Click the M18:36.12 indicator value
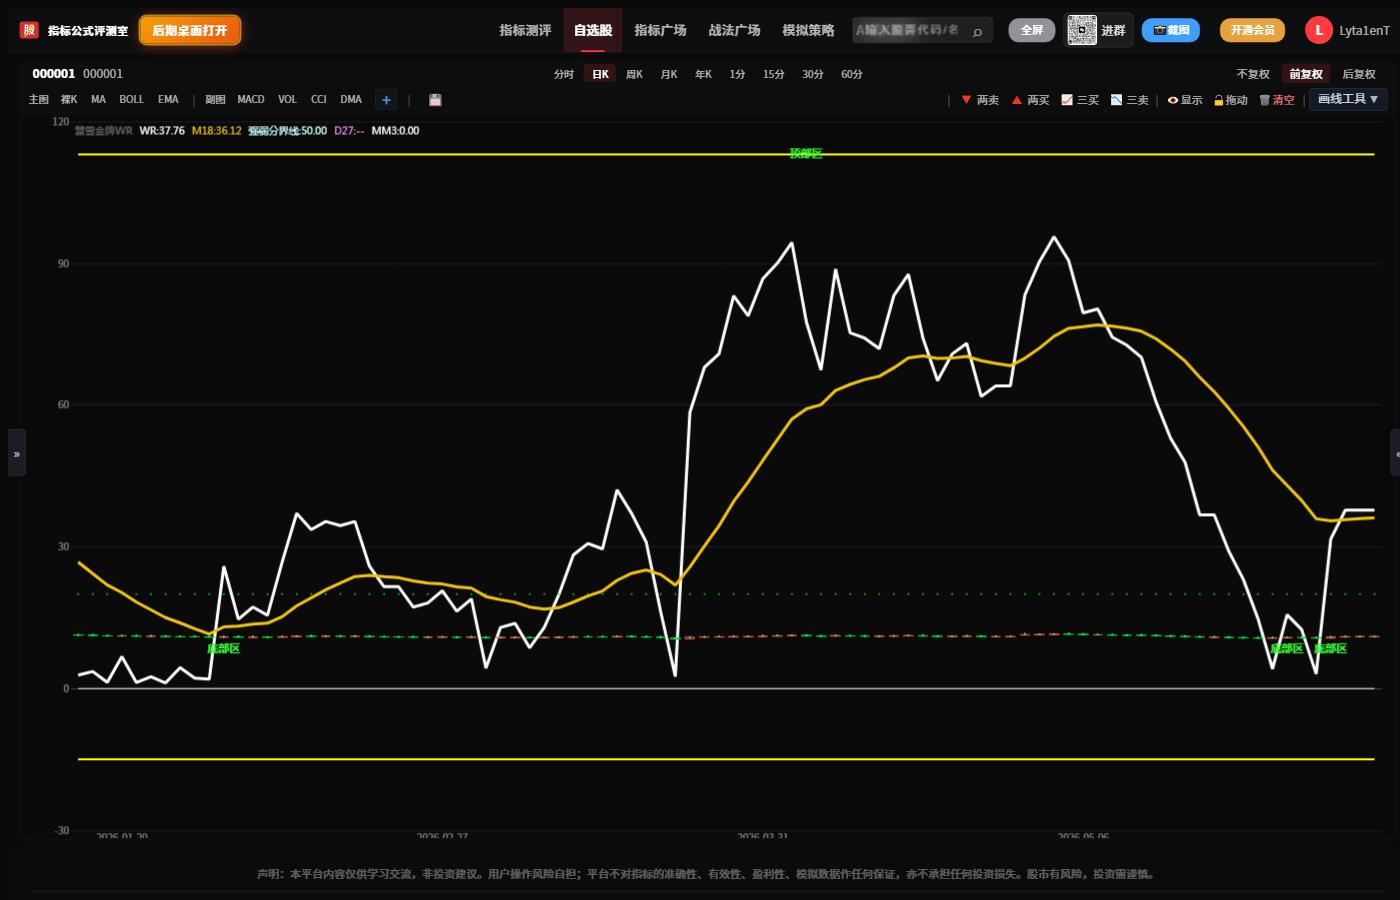Viewport: 1400px width, 900px height. (x=217, y=131)
